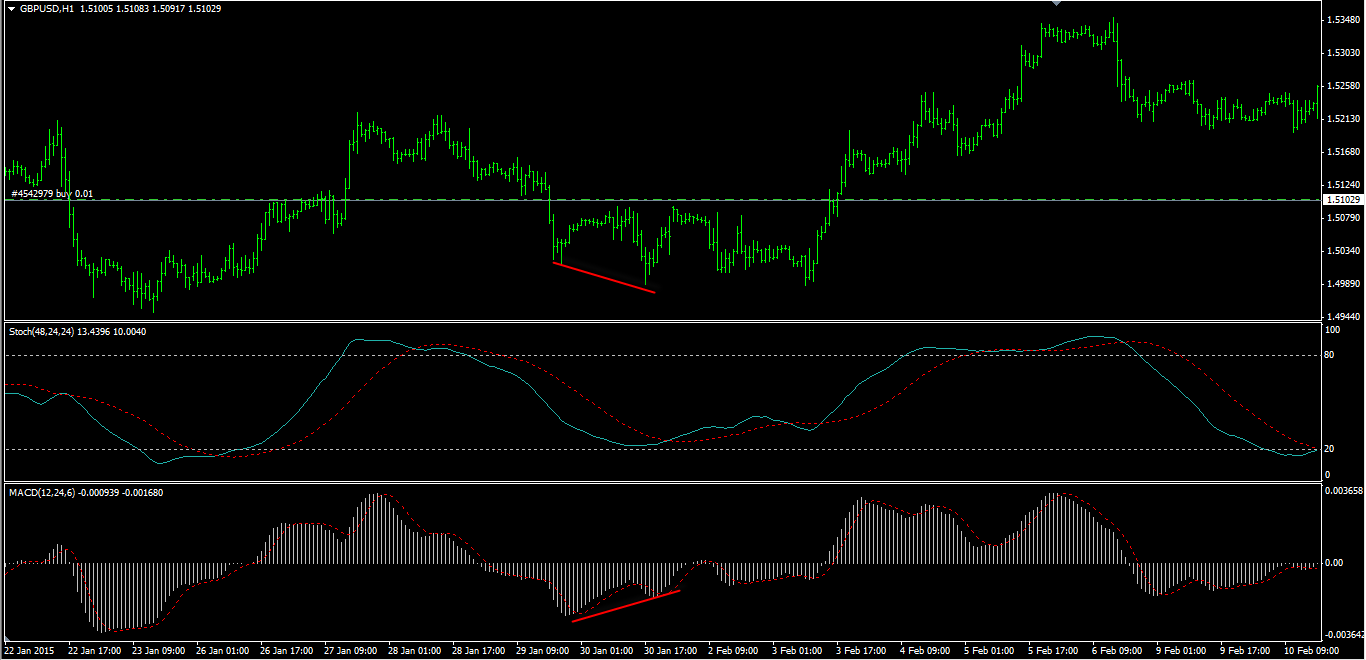Click the 0.003658 label on MACD scale
This screenshot has width=1366, height=660.
pos(1341,491)
